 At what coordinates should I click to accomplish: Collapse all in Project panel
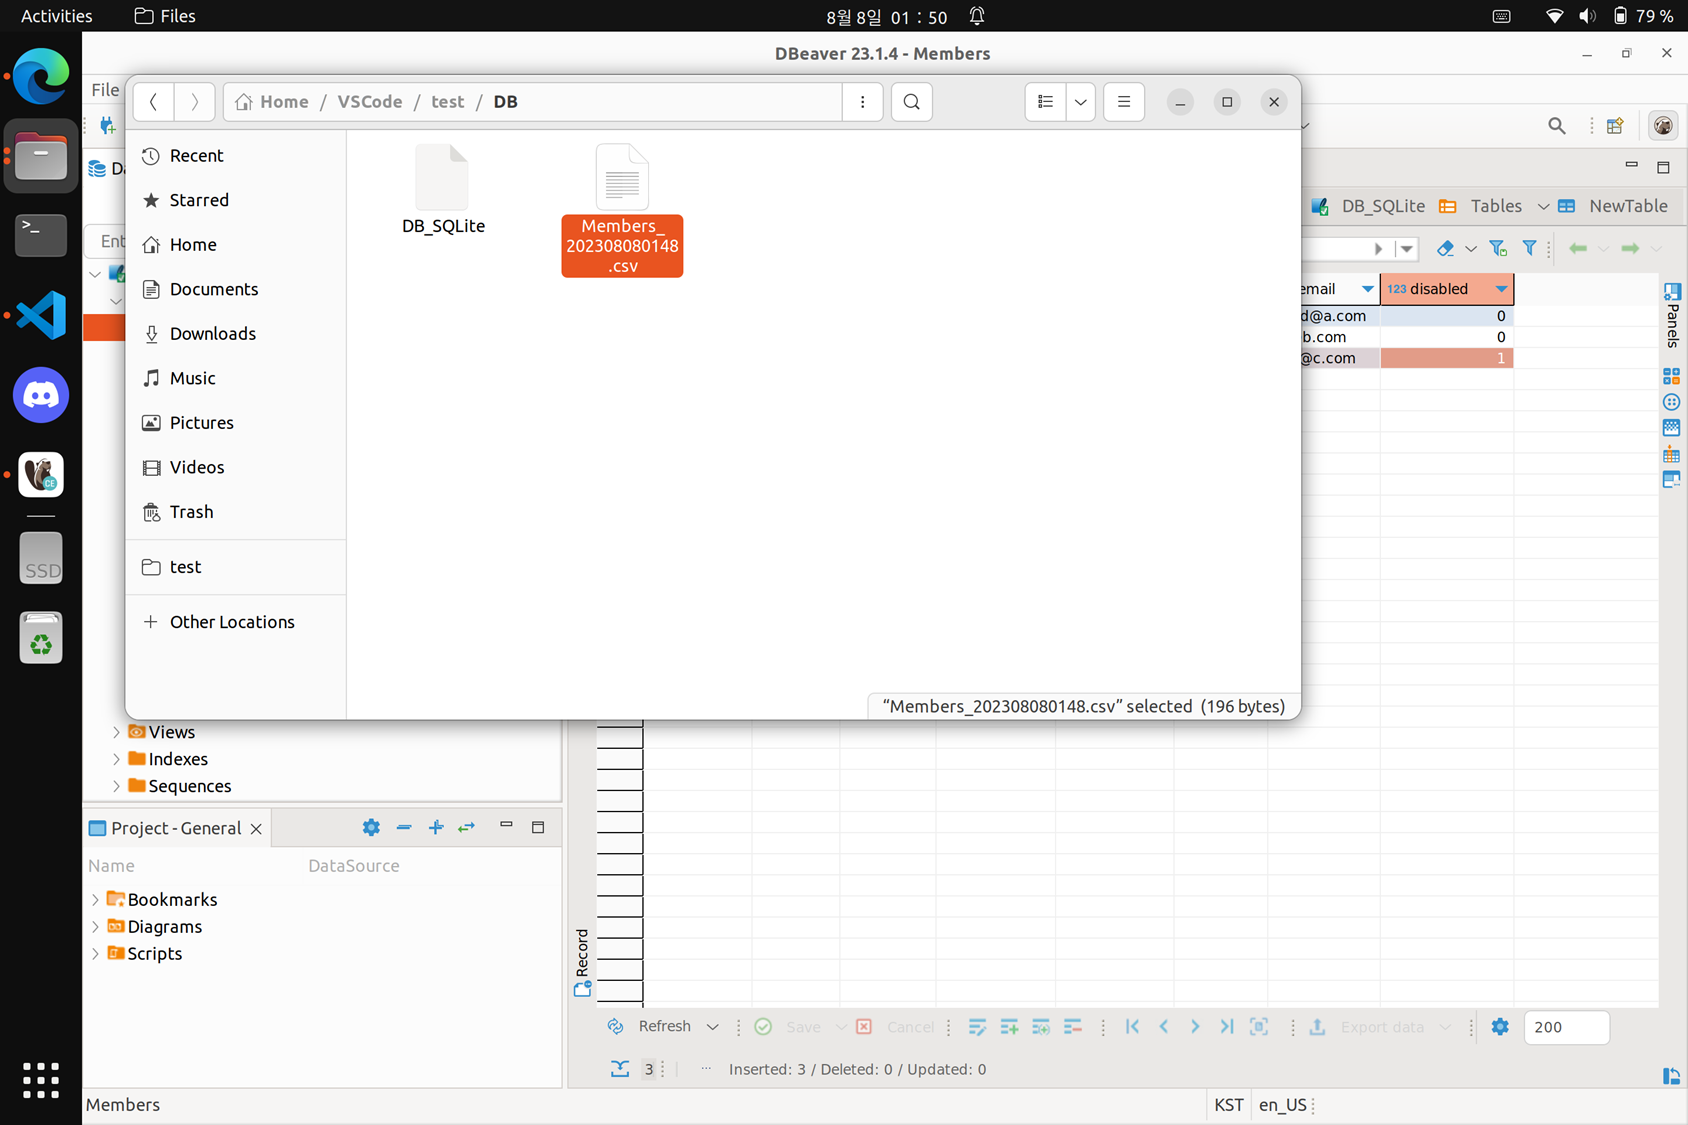(404, 828)
